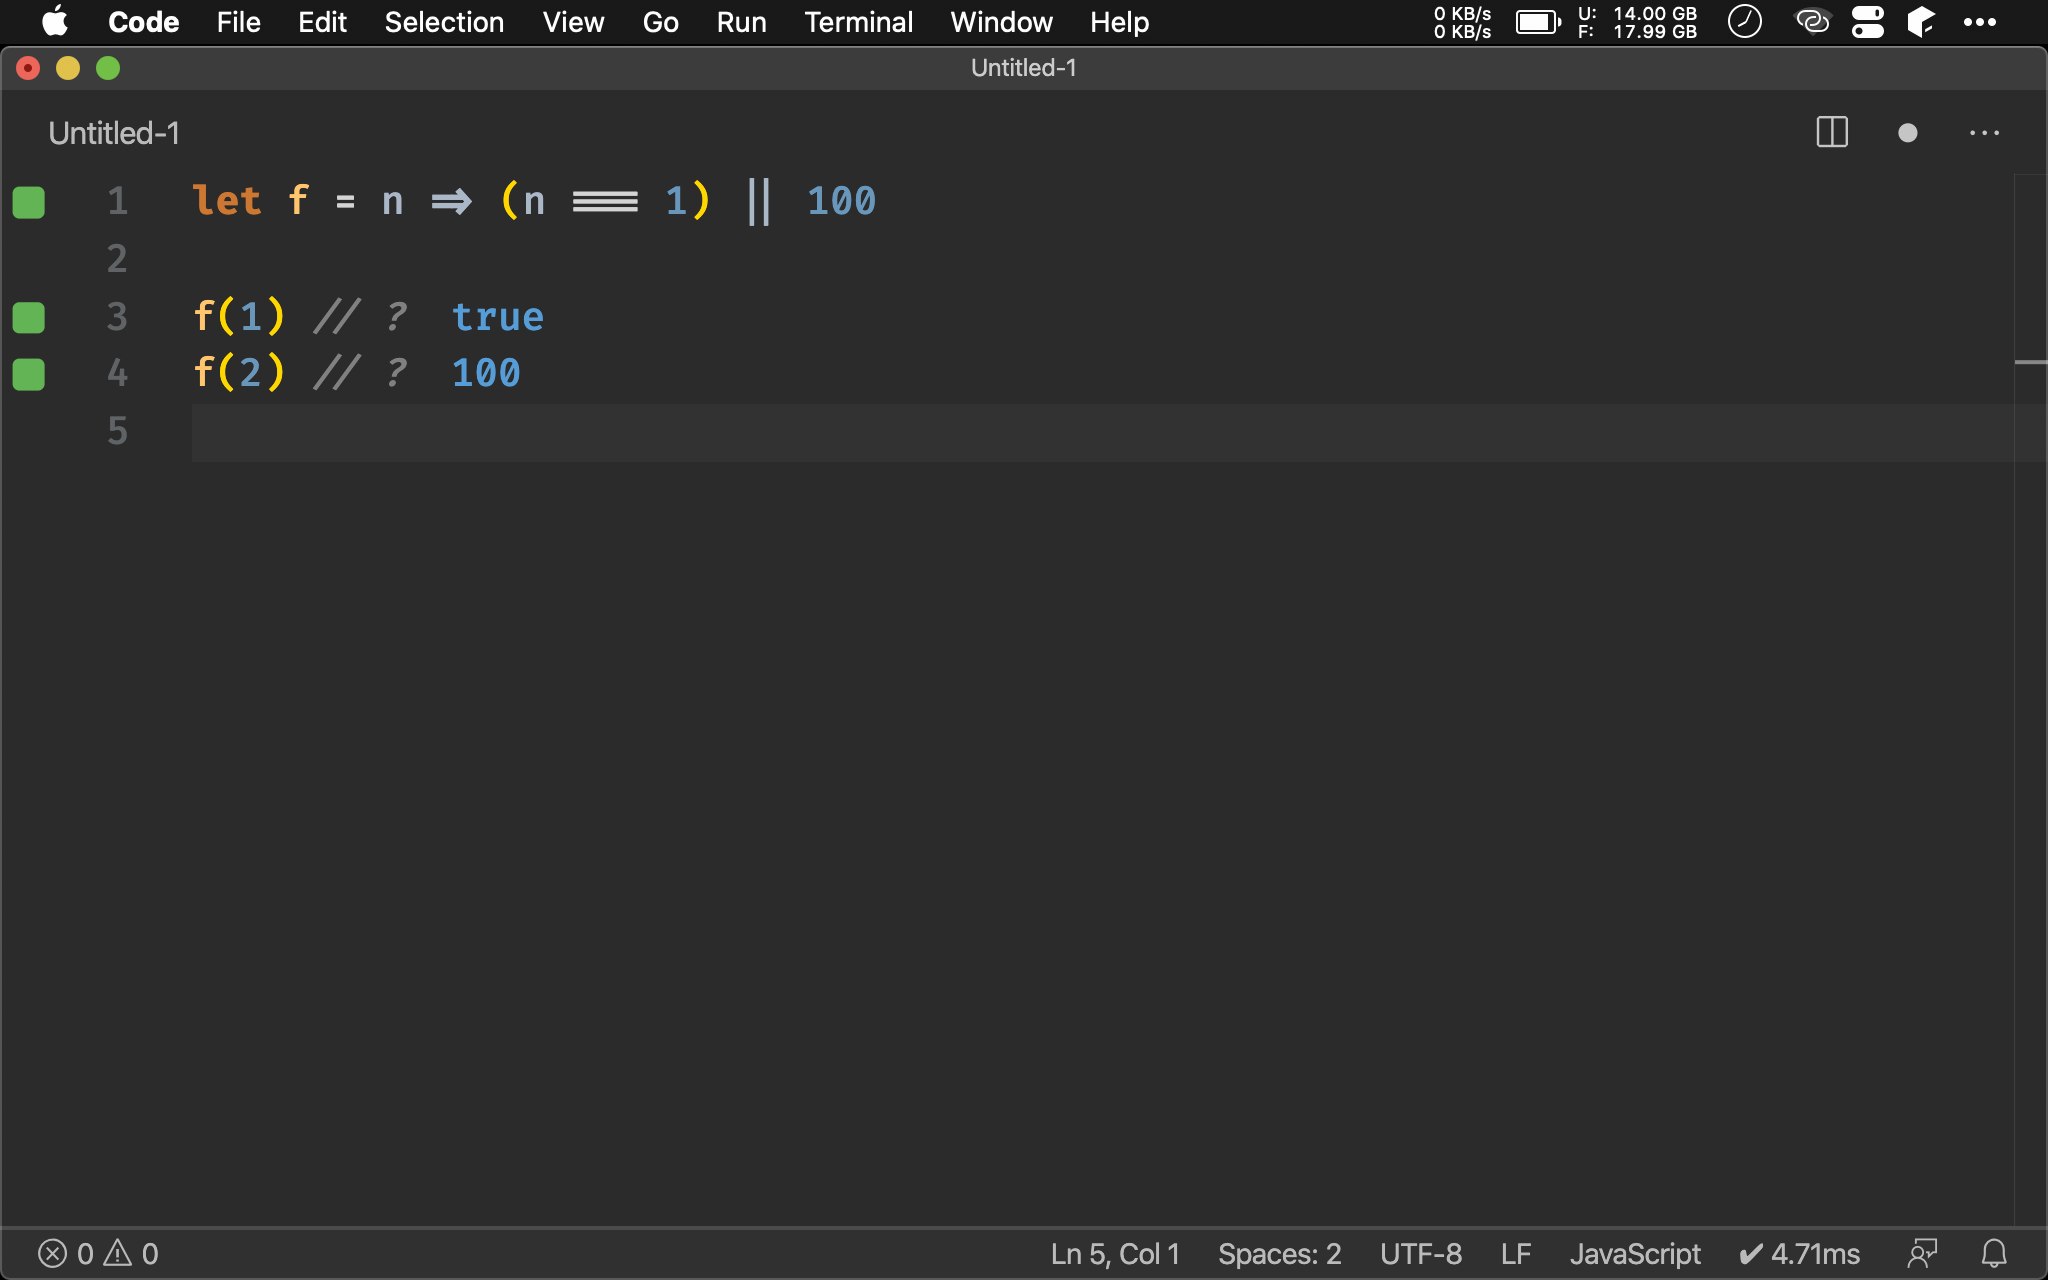The width and height of the screenshot is (2048, 1280).
Task: Click the '100' literal on line 1
Action: coord(842,201)
